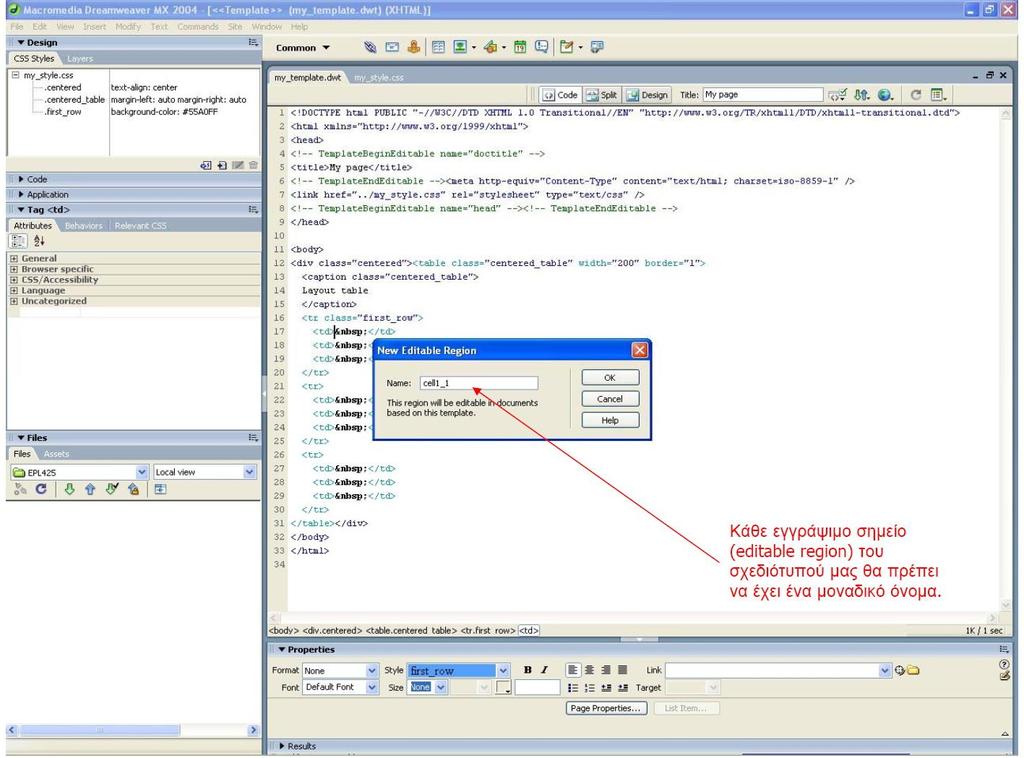1024x758 pixels.
Task: Click the Media insert icon
Action: (490, 47)
